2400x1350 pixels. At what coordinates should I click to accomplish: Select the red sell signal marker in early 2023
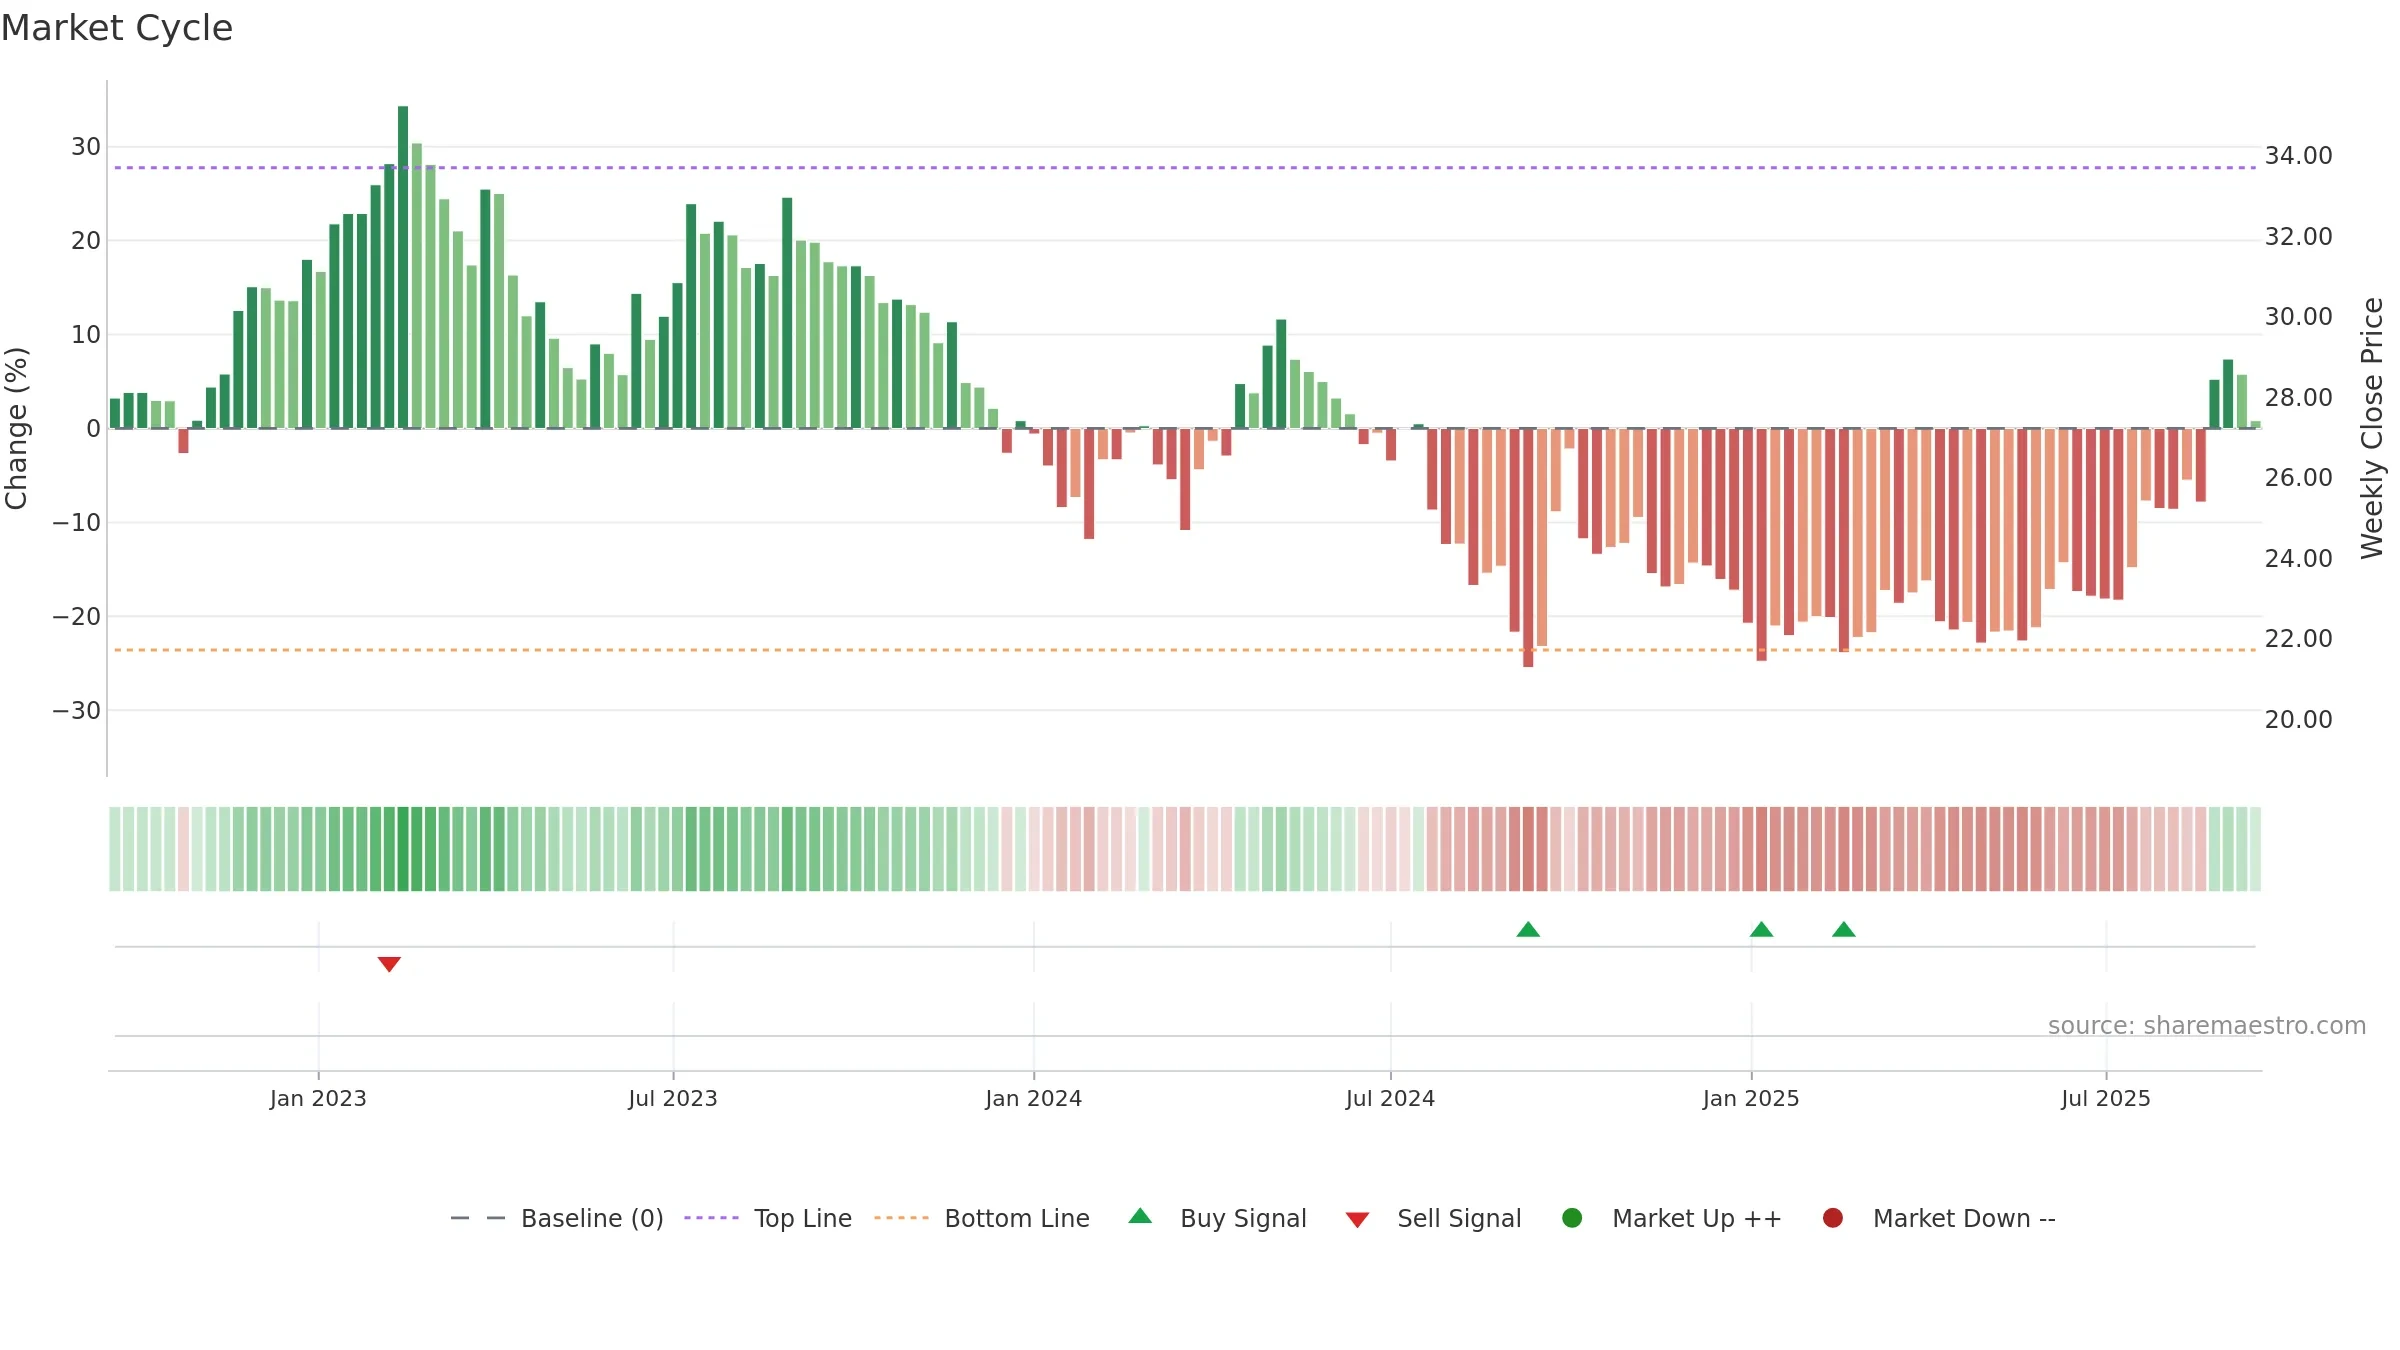(389, 964)
